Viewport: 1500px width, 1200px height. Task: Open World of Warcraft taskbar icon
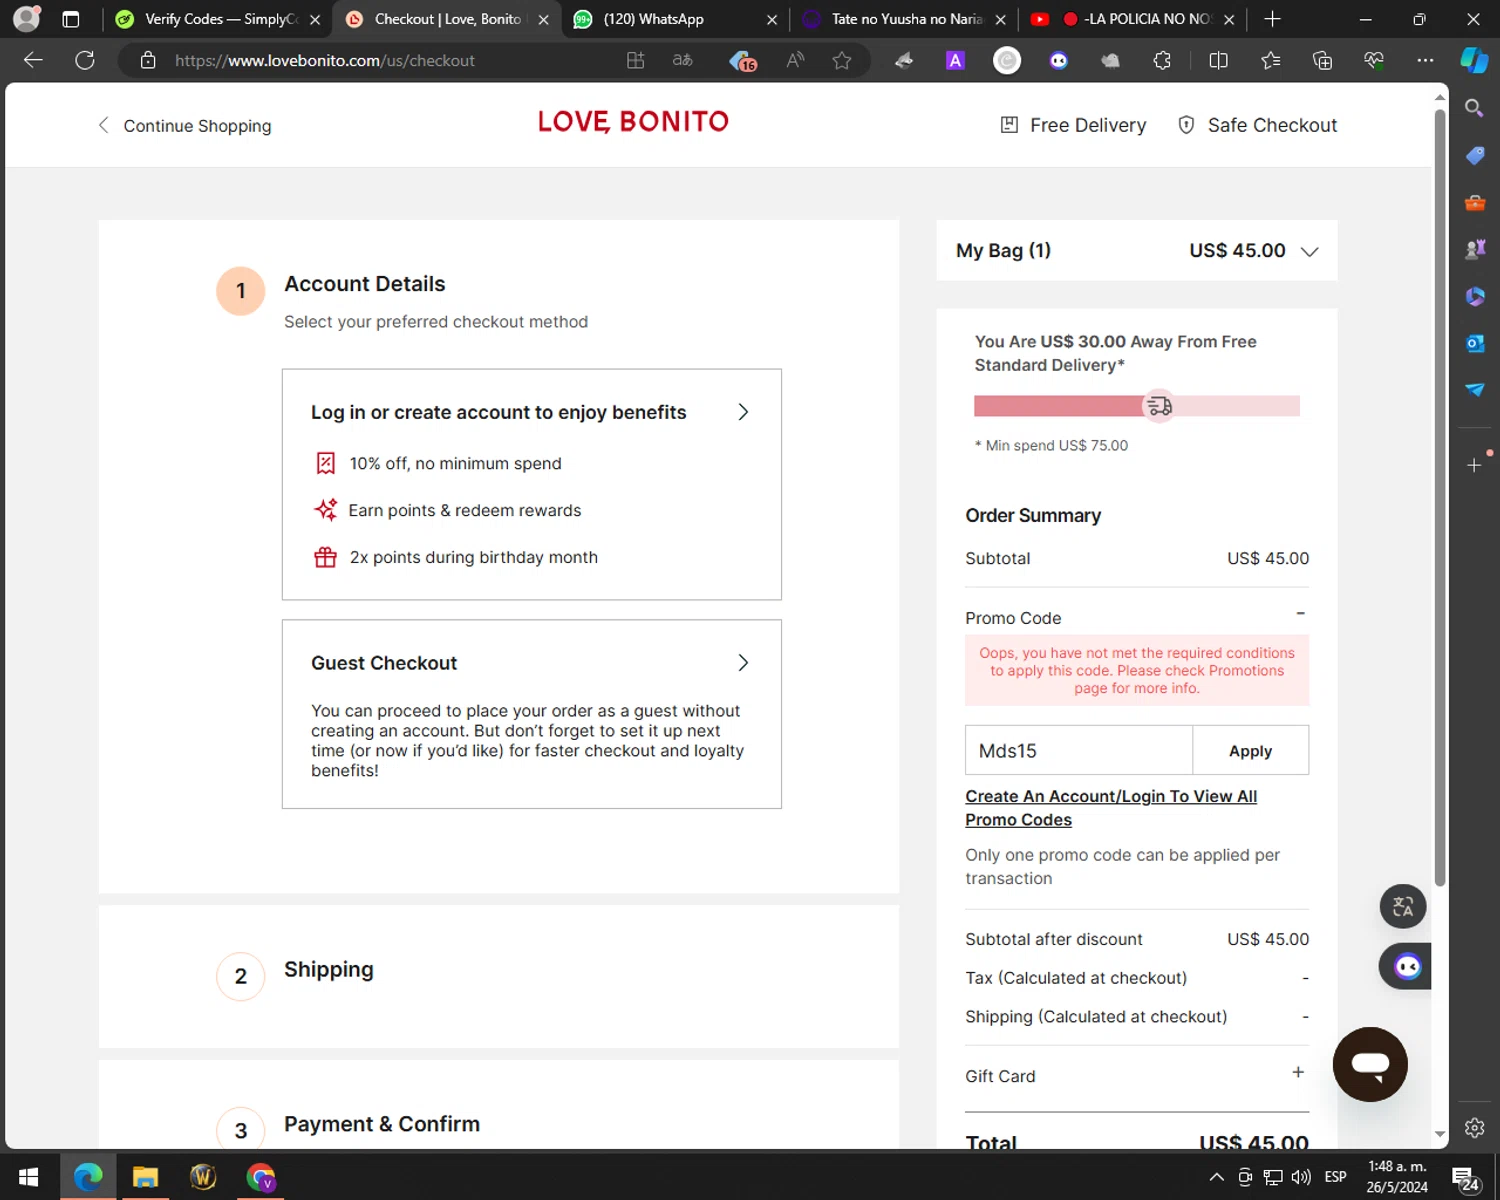[203, 1177]
